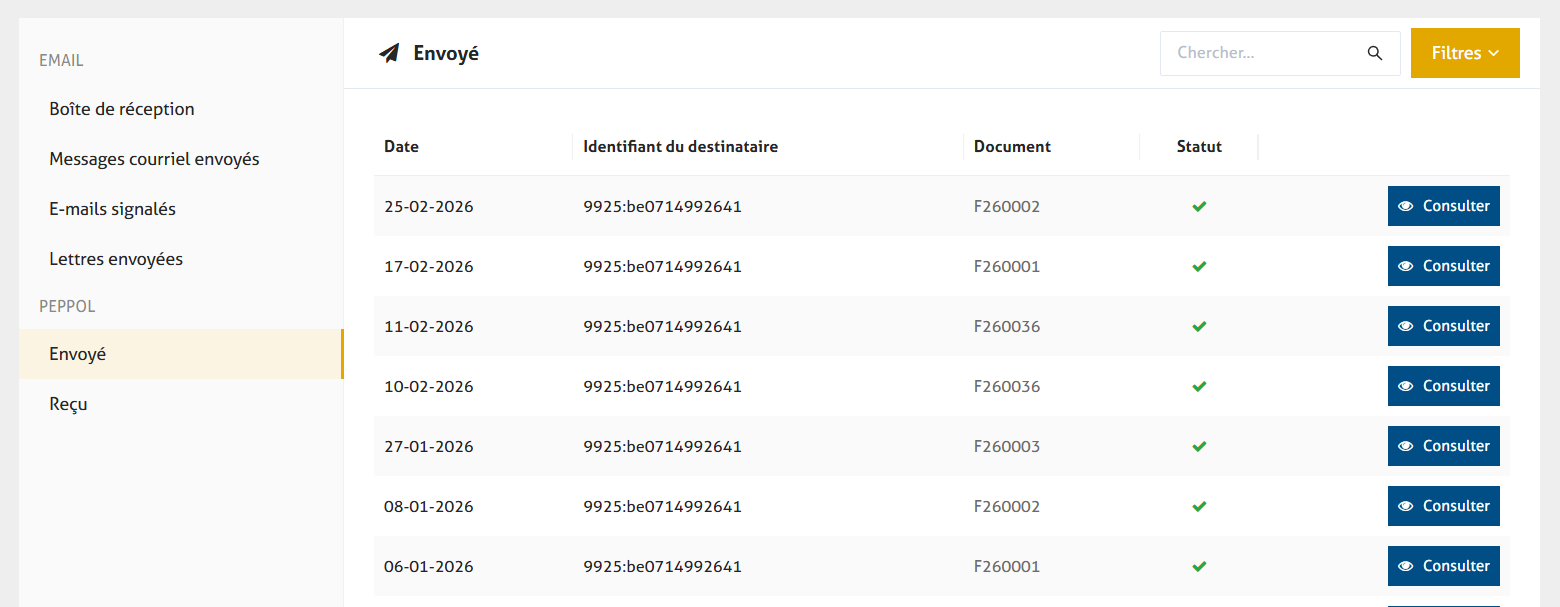Open Lettres envoyées section
The image size is (1560, 607).
116,259
